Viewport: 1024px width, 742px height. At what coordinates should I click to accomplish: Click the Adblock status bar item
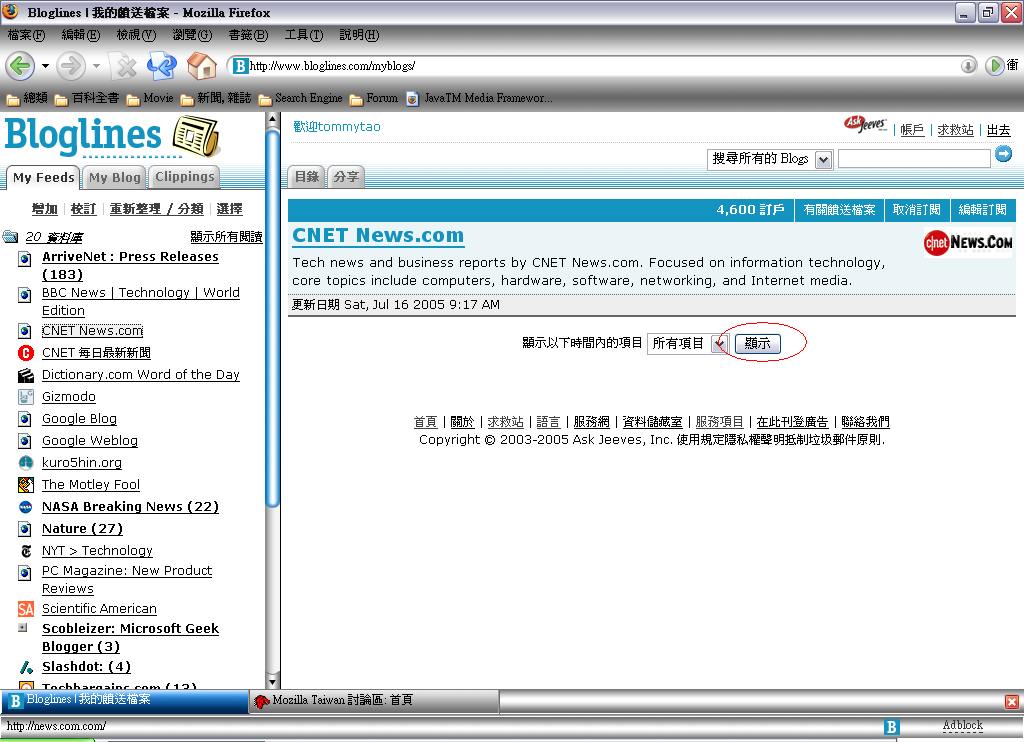963,726
